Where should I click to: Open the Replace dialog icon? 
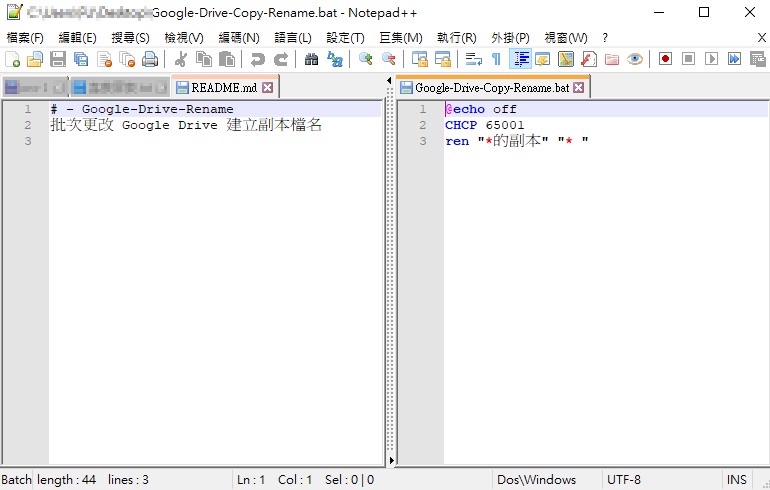click(x=335, y=59)
